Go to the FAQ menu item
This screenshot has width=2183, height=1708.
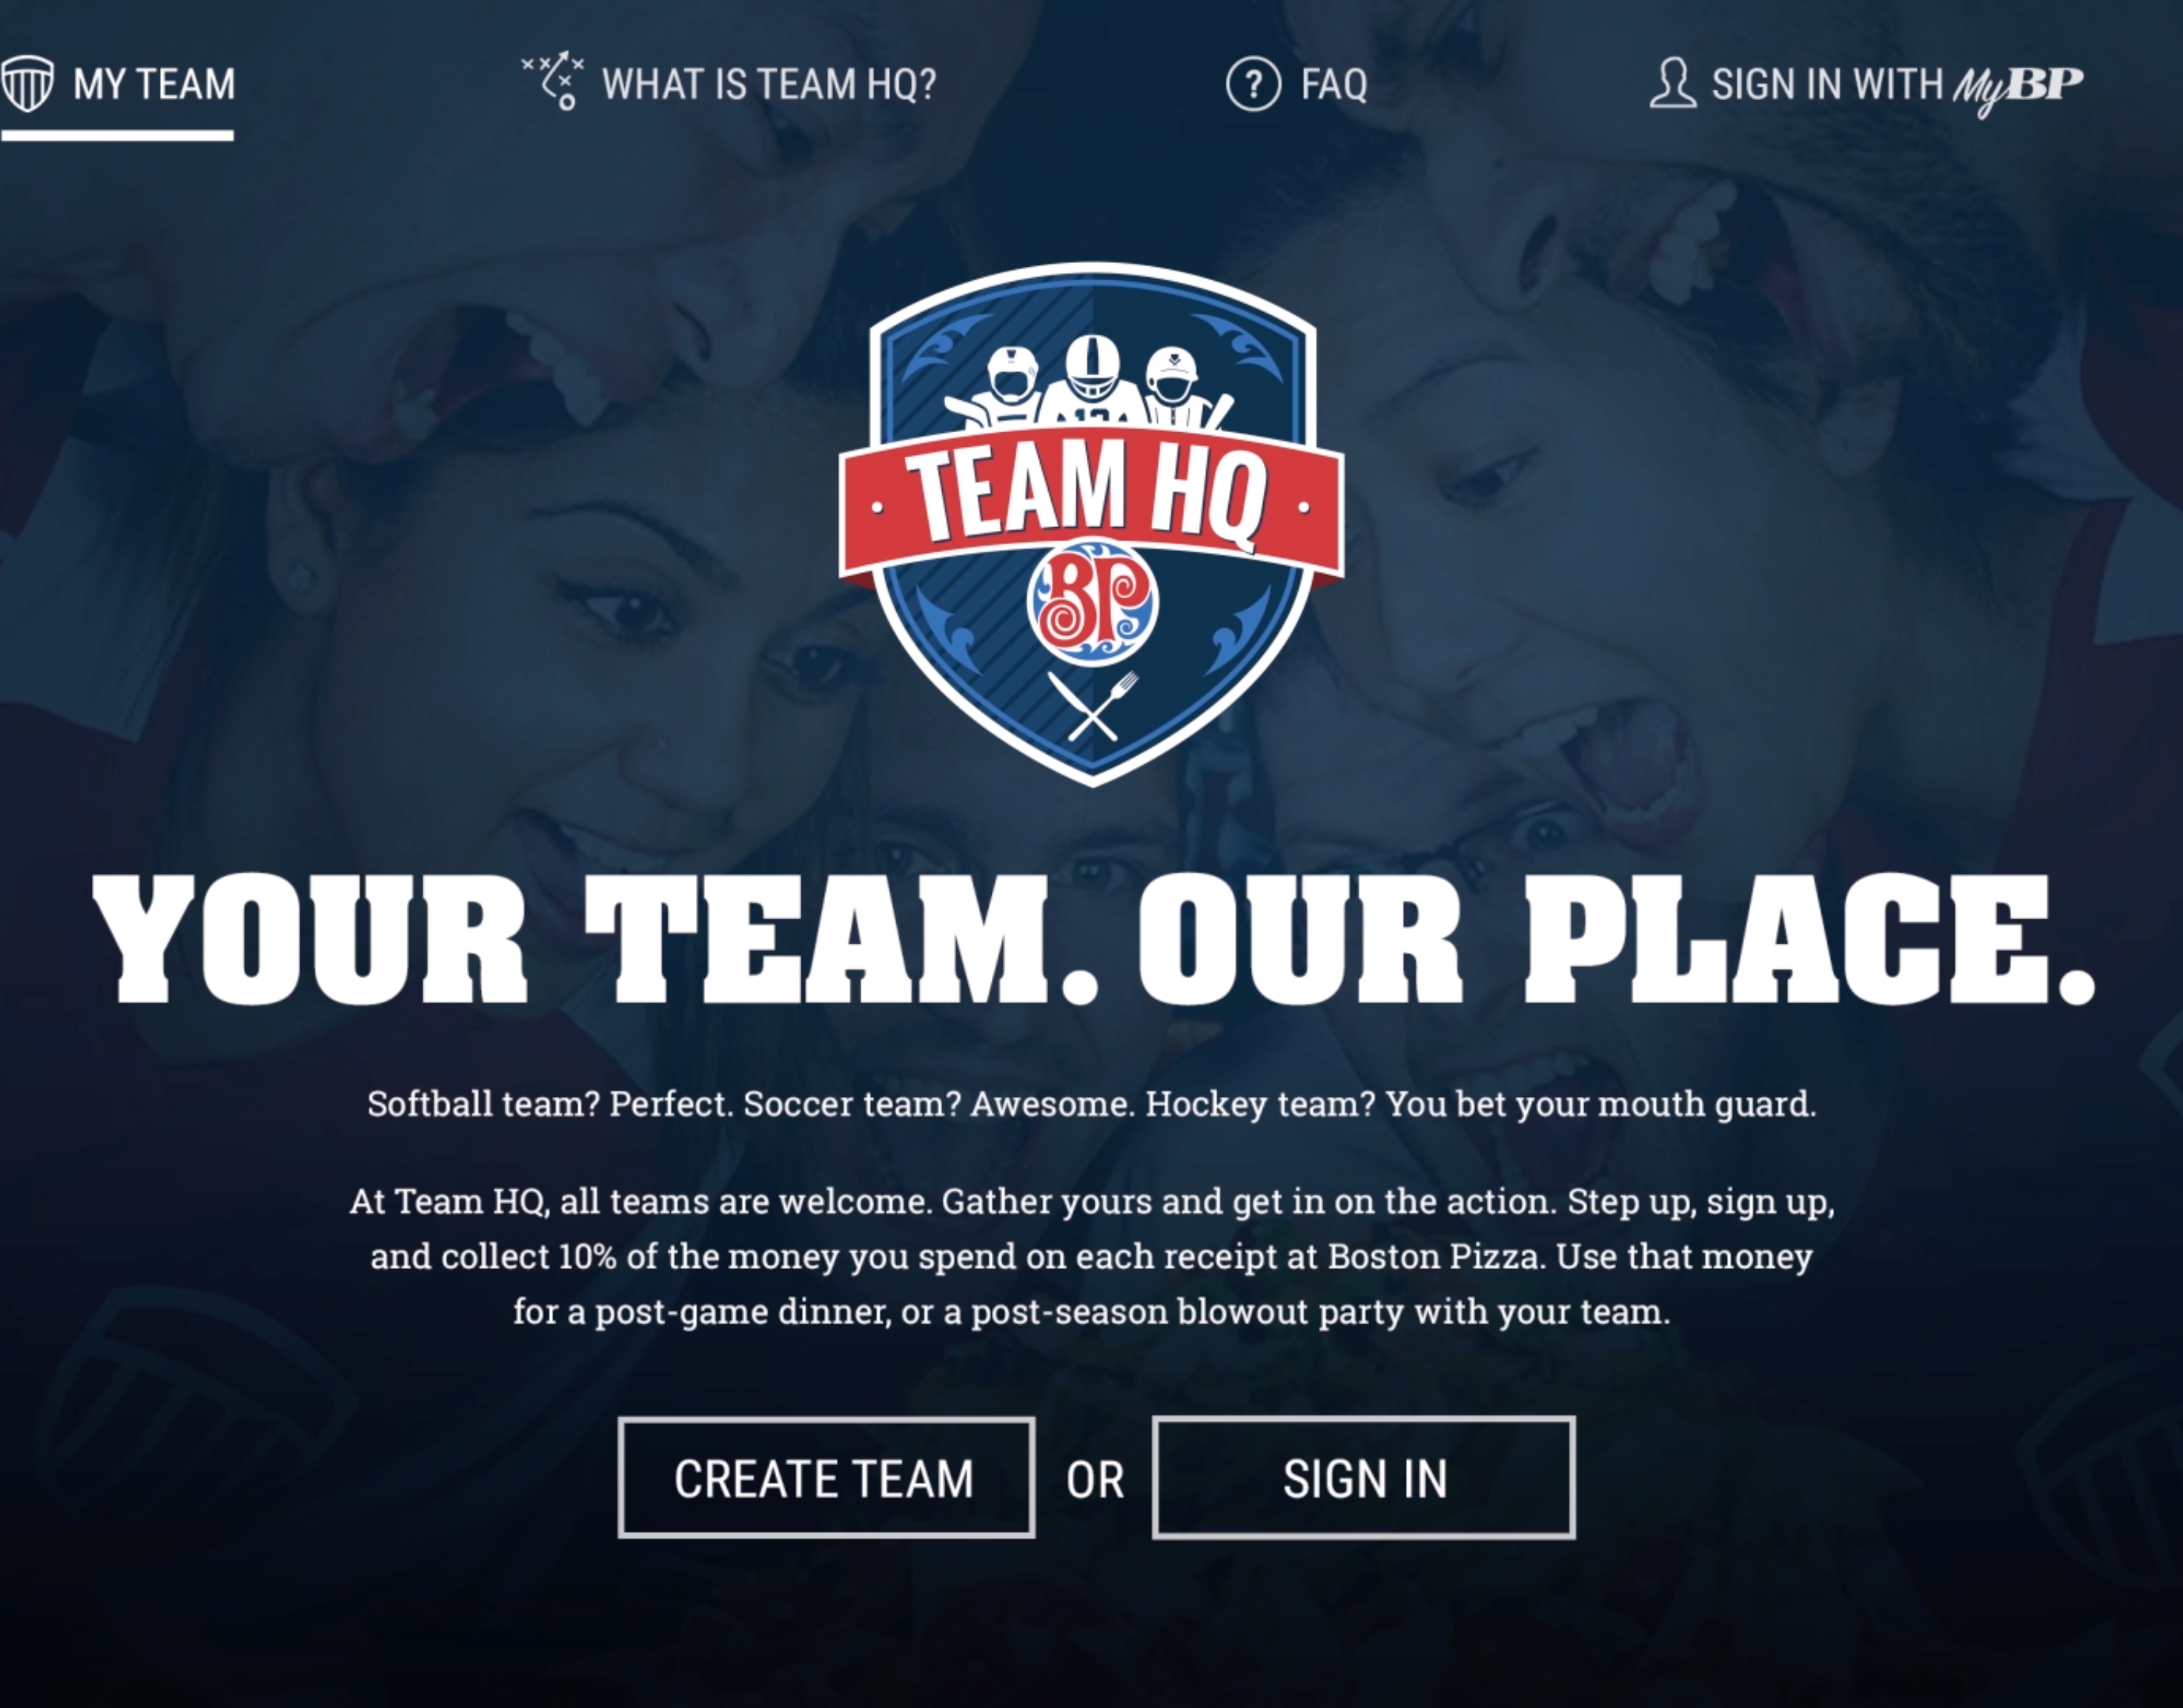(1334, 85)
